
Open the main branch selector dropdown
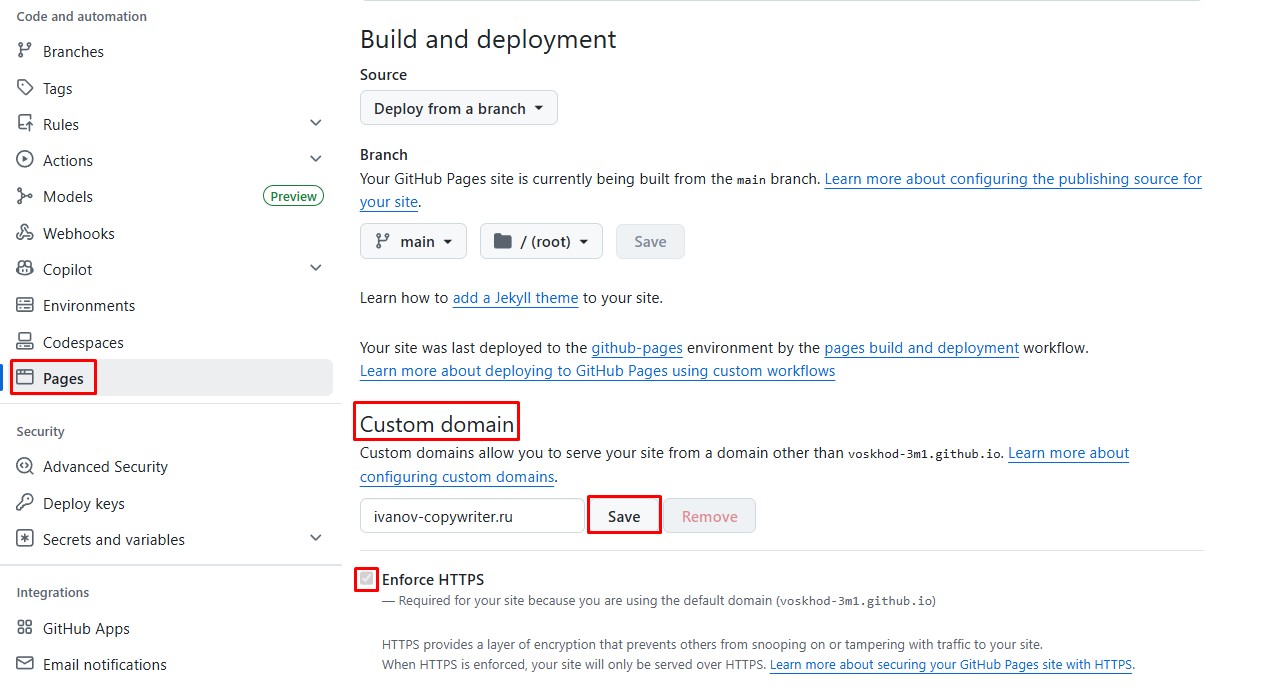pos(413,241)
